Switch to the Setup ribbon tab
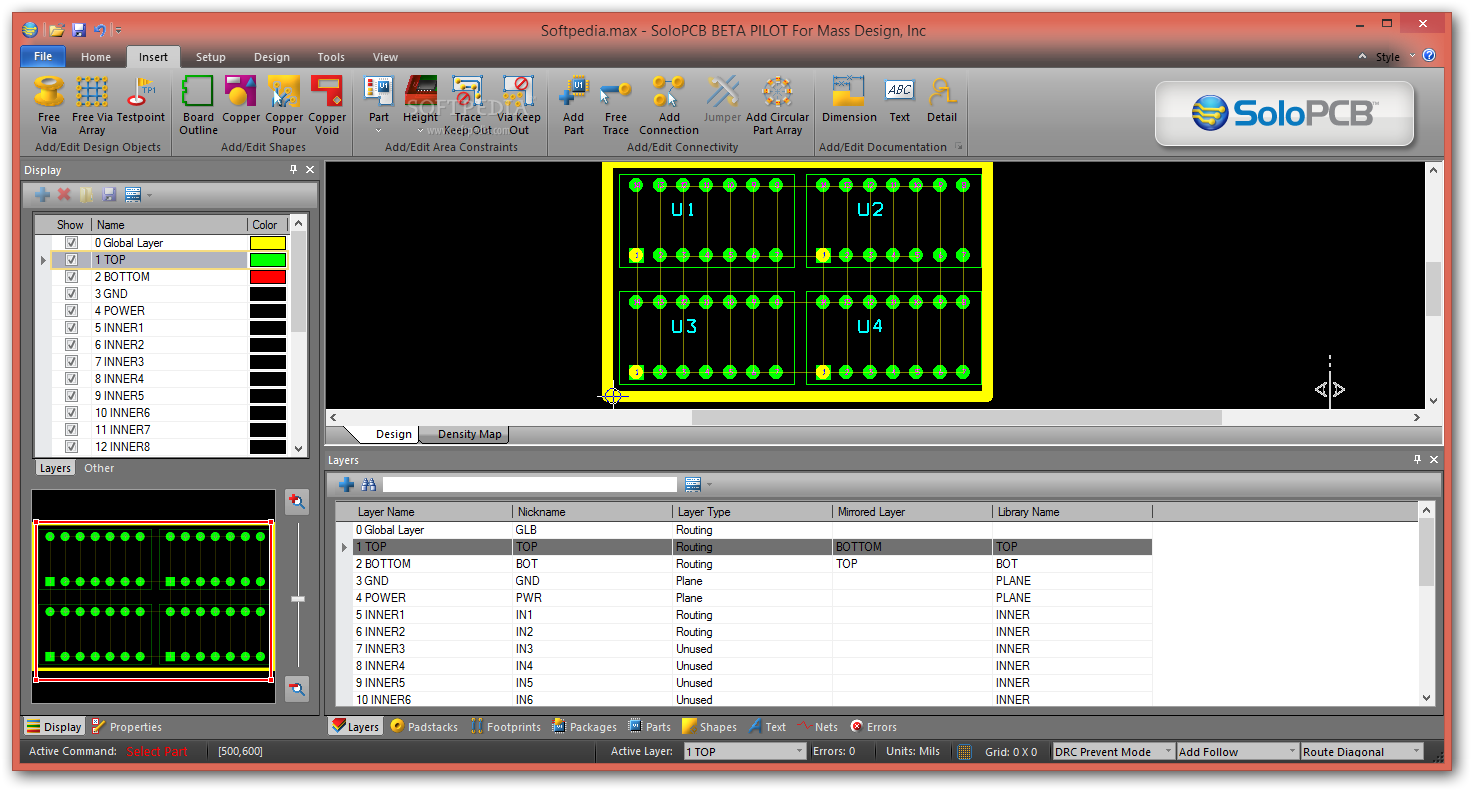 (210, 57)
